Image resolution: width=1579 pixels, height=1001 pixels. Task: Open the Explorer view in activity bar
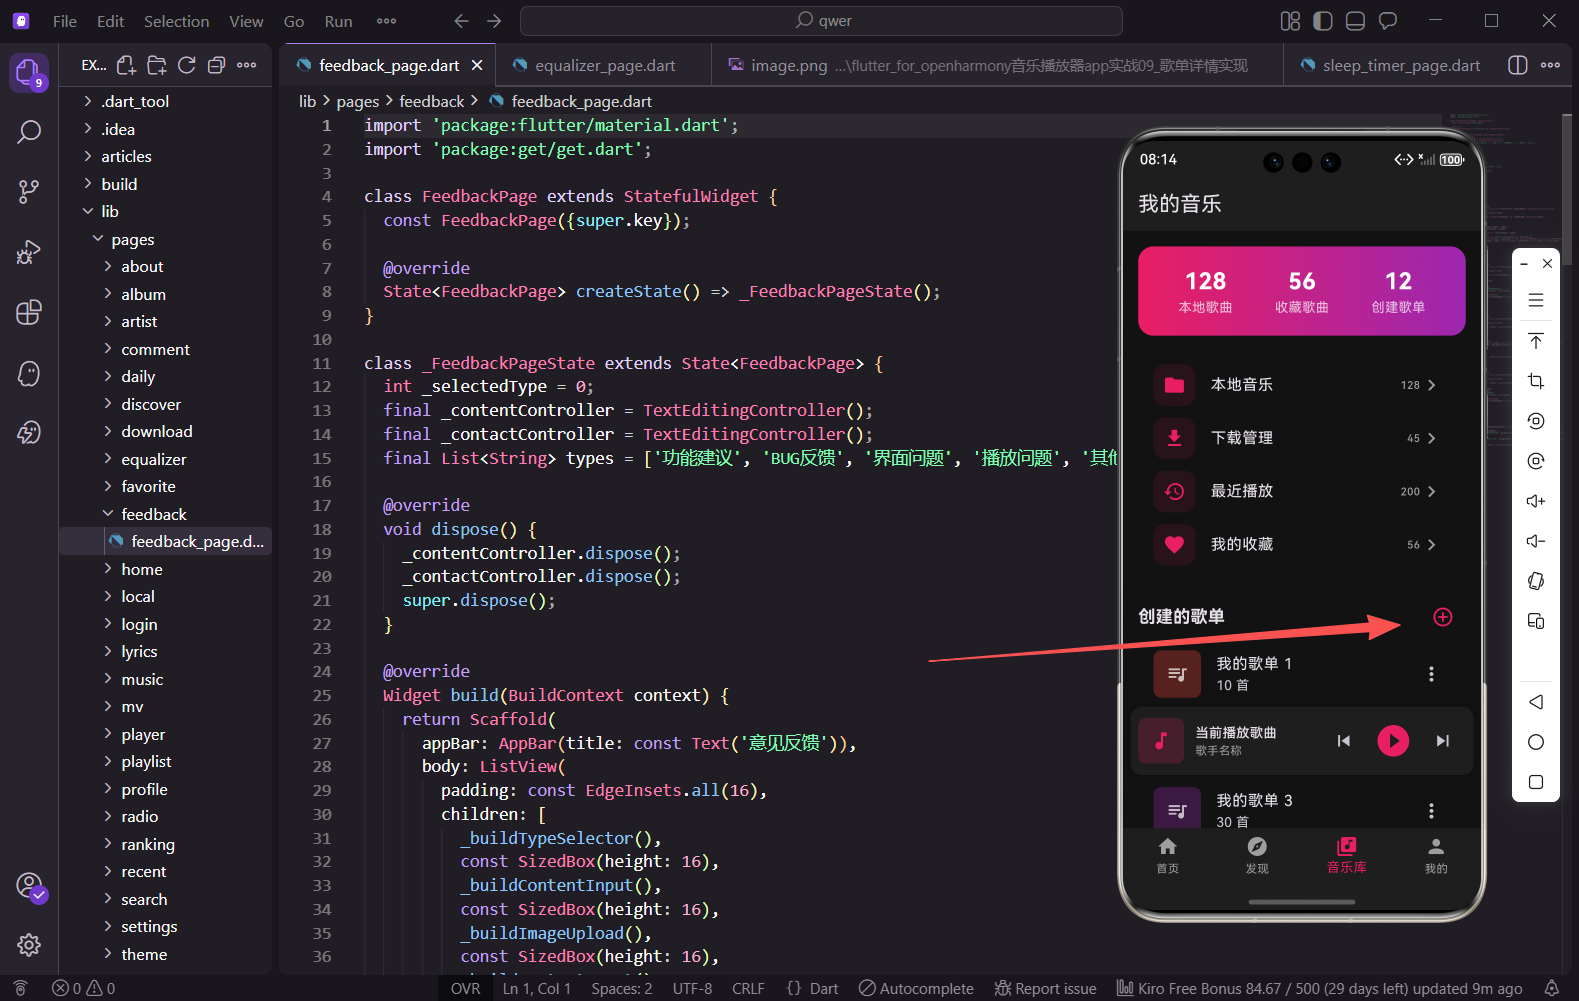click(x=28, y=72)
